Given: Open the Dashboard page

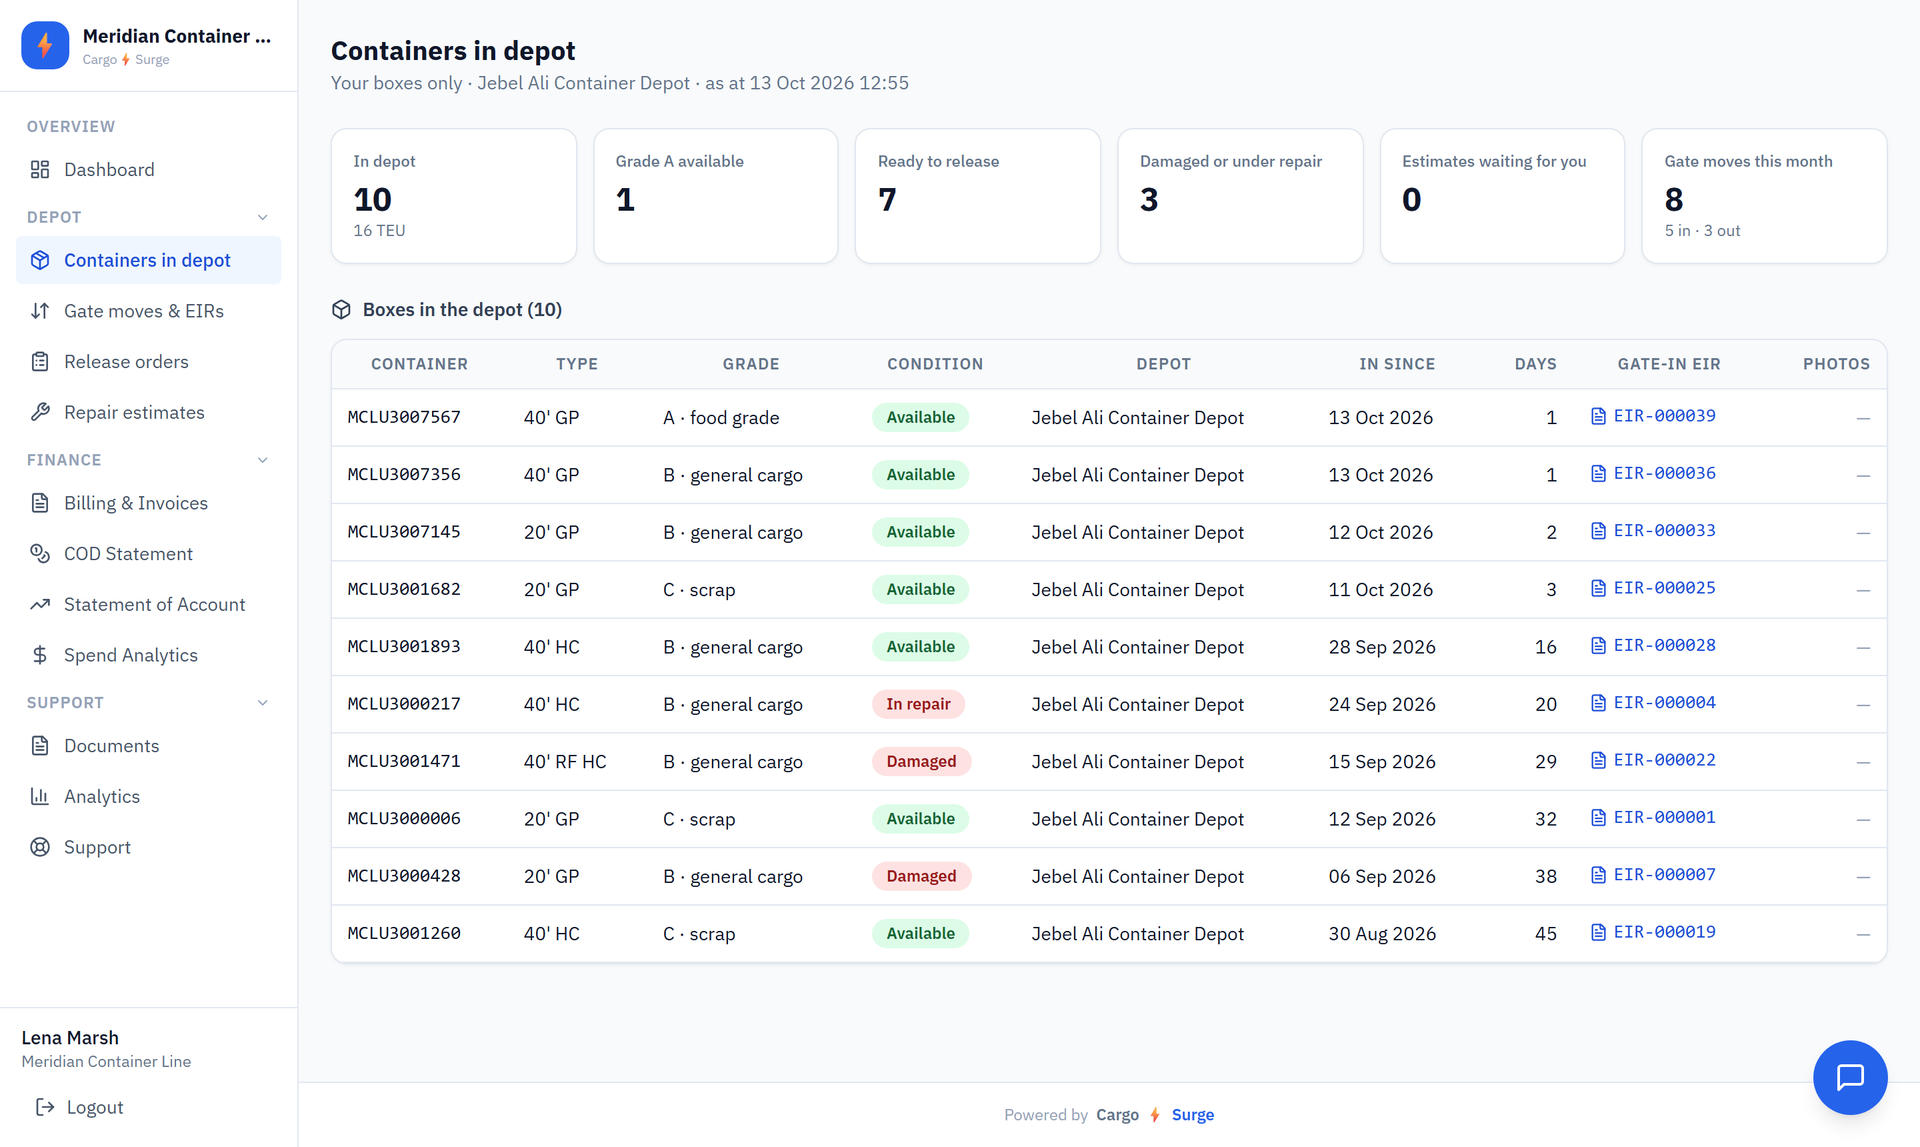Looking at the screenshot, I should pos(148,169).
